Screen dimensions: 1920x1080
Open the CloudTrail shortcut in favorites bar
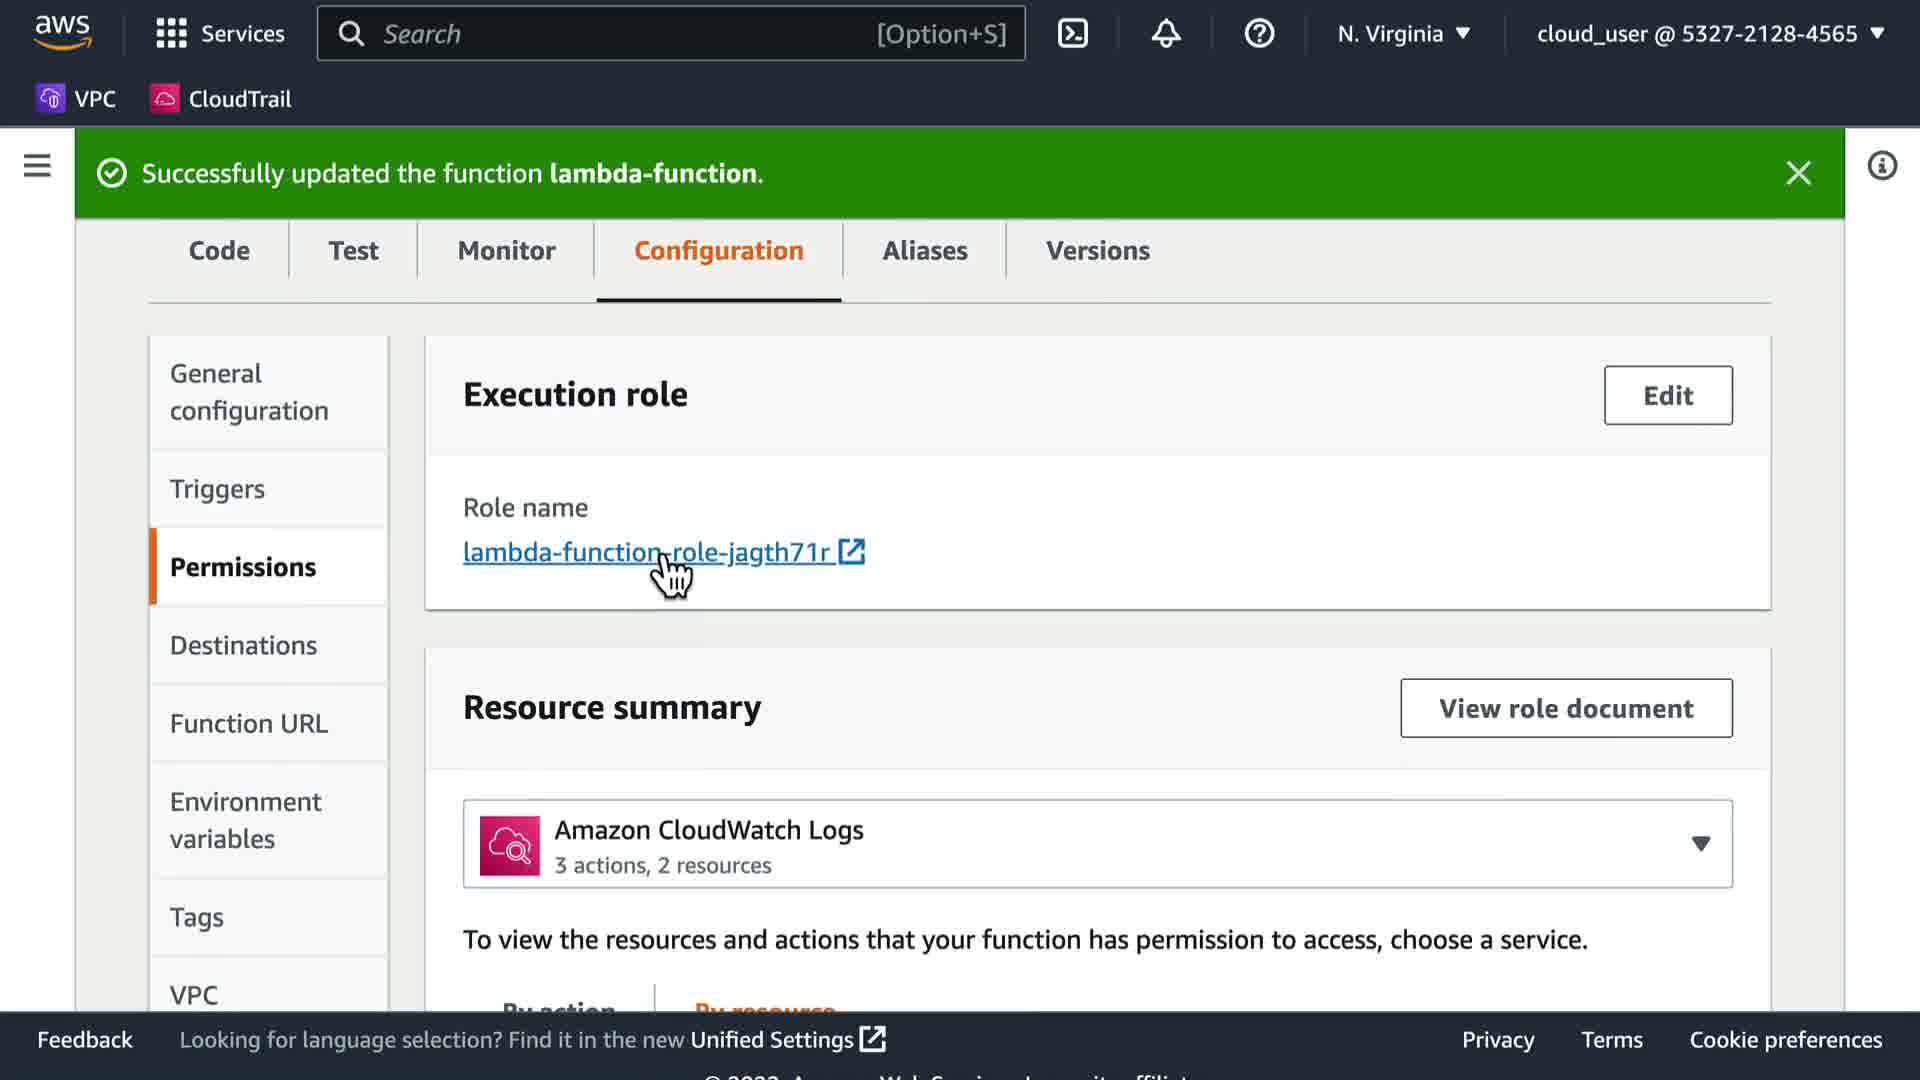point(221,99)
